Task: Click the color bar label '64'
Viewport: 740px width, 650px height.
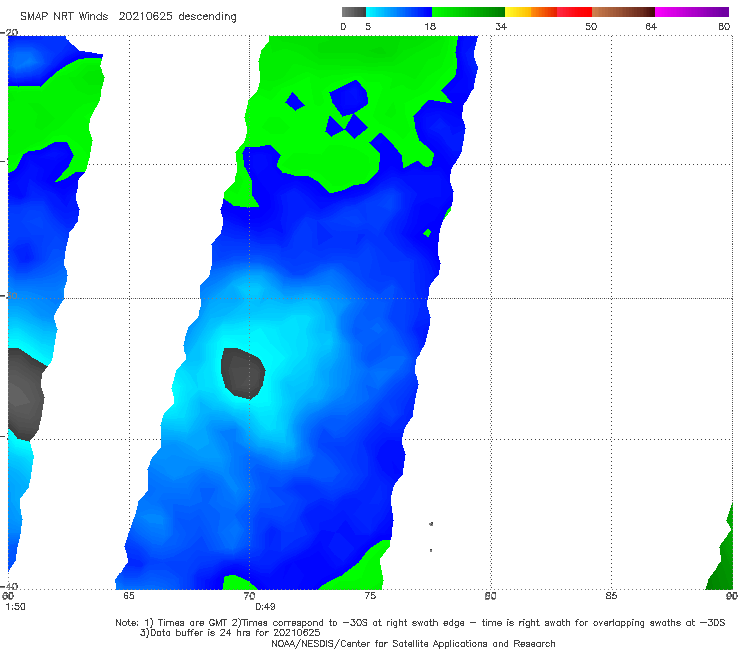Action: 651,27
